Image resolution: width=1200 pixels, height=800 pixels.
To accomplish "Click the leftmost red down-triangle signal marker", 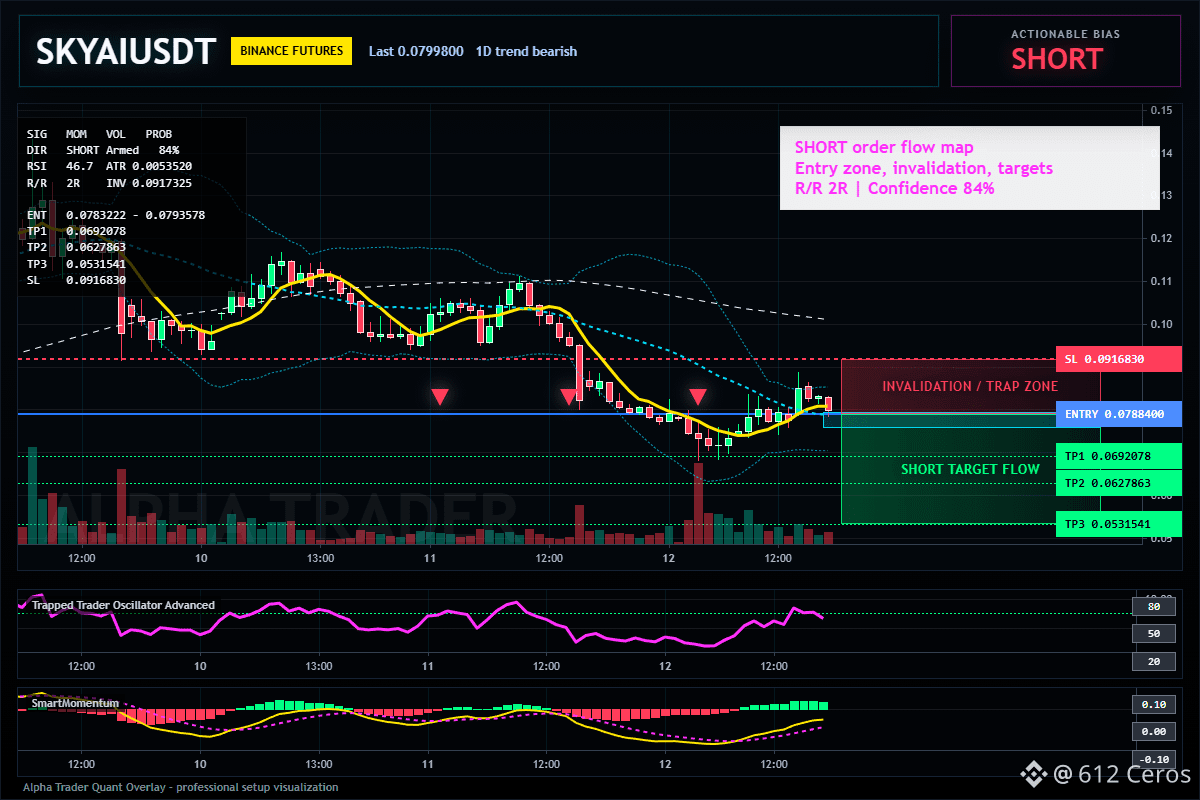I will point(439,397).
